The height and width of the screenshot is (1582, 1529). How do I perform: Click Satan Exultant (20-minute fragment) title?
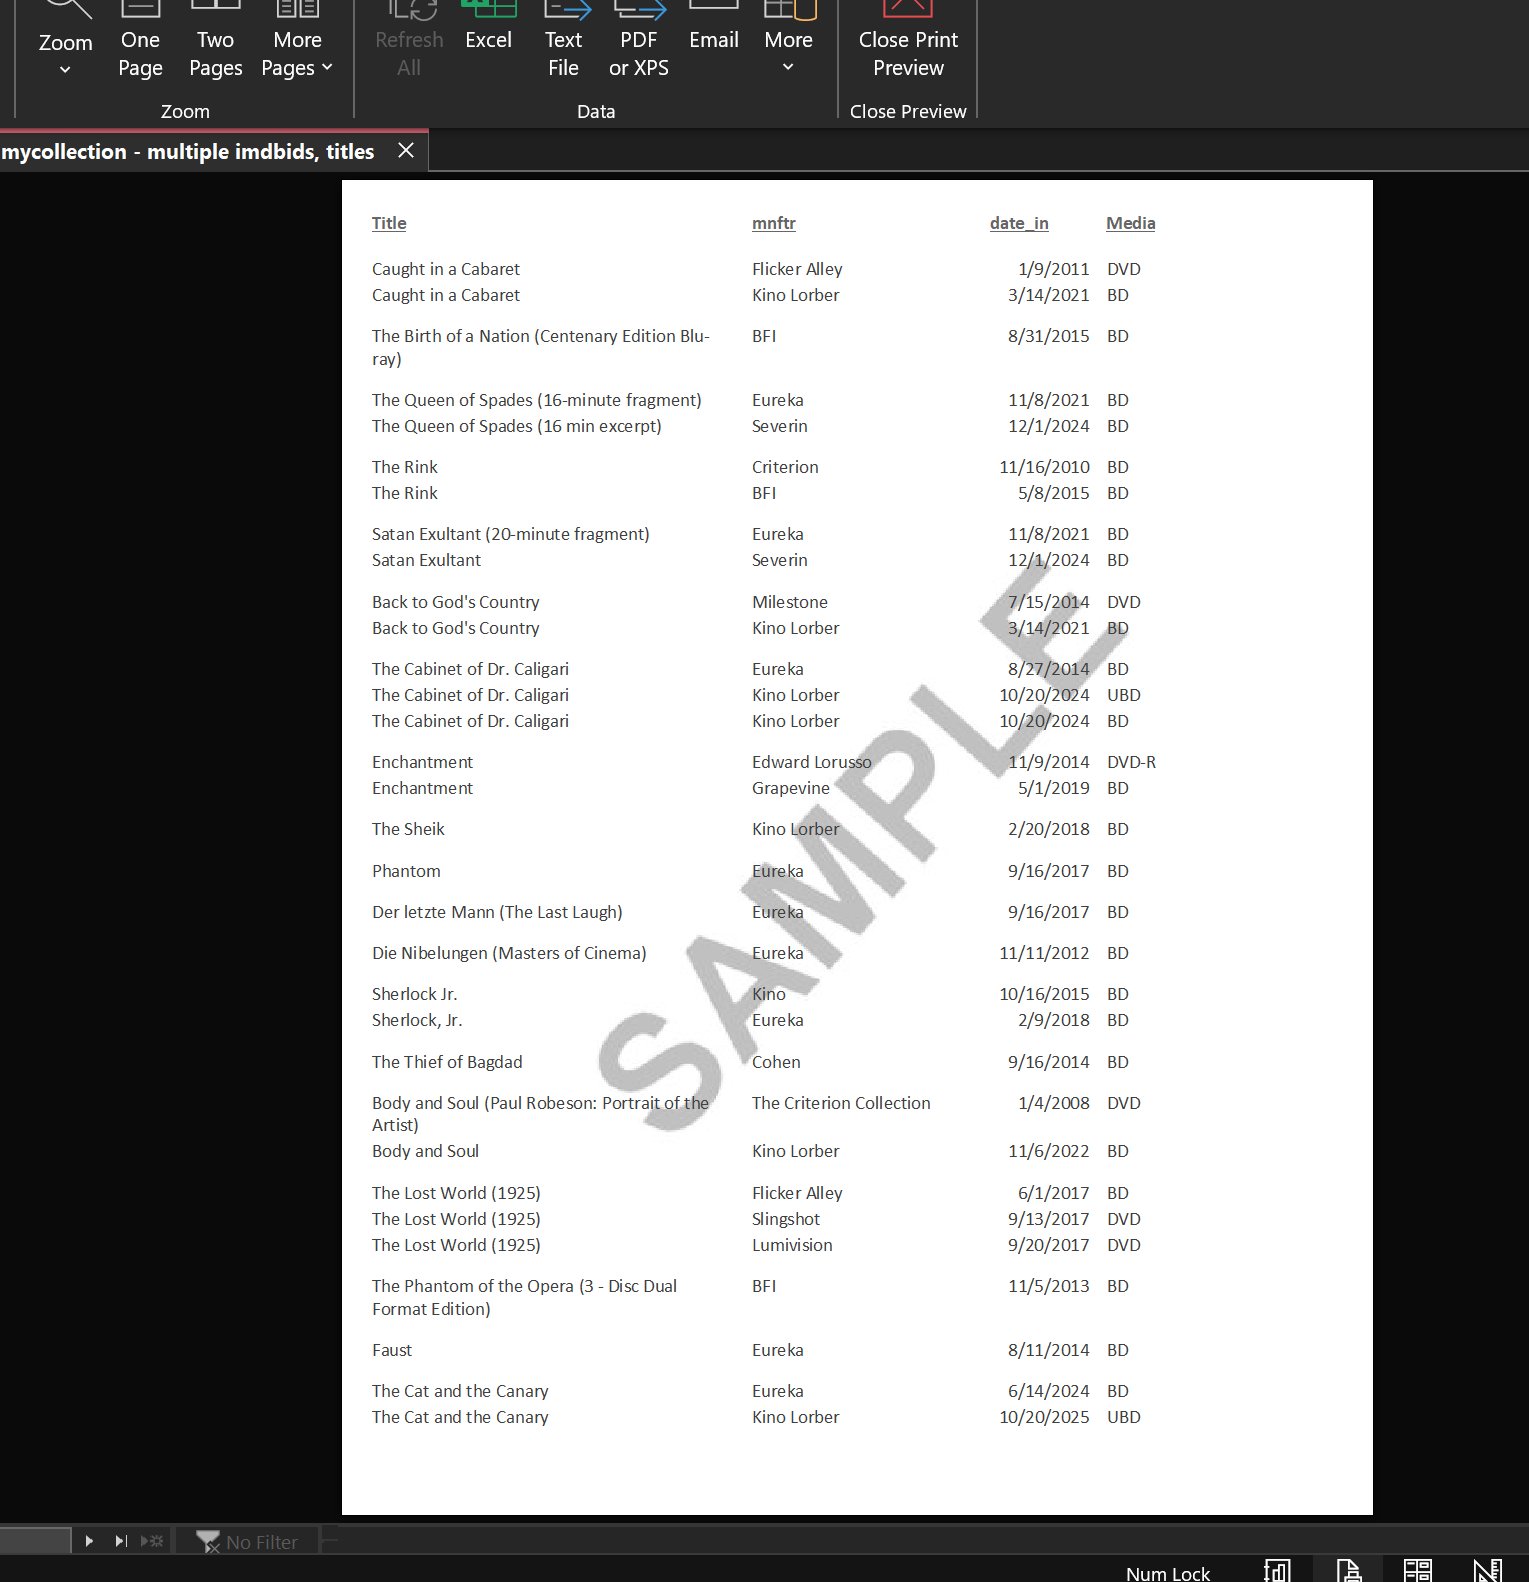coord(510,534)
